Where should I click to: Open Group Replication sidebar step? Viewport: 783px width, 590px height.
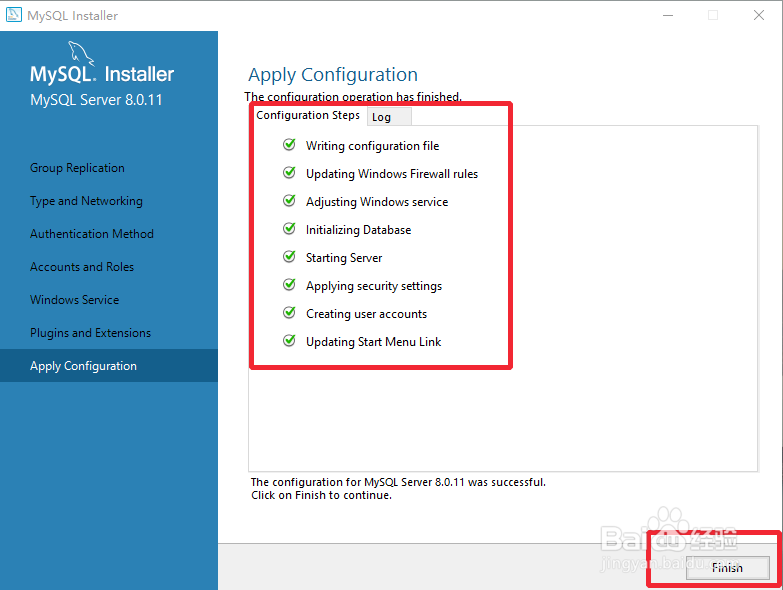tap(77, 168)
